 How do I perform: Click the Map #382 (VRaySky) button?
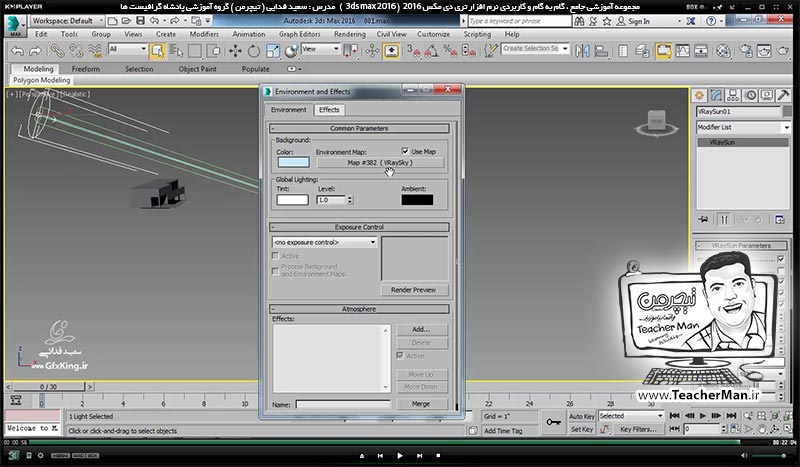point(380,163)
